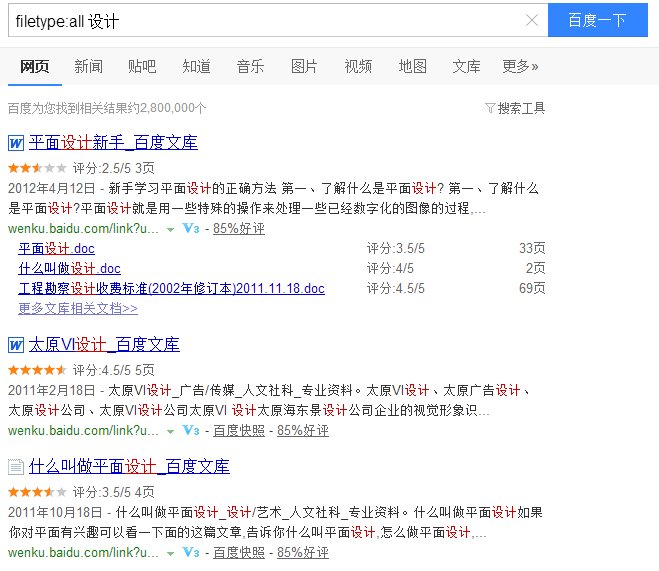Expand URL dropdown arrow of 什么叫做平面设计 result
The image size is (659, 571).
point(170,553)
